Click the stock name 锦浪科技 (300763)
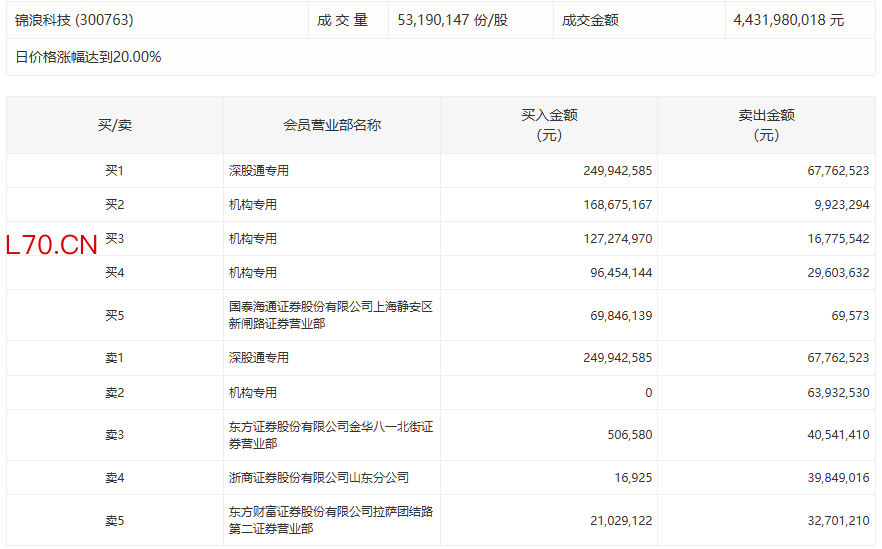 click(74, 20)
